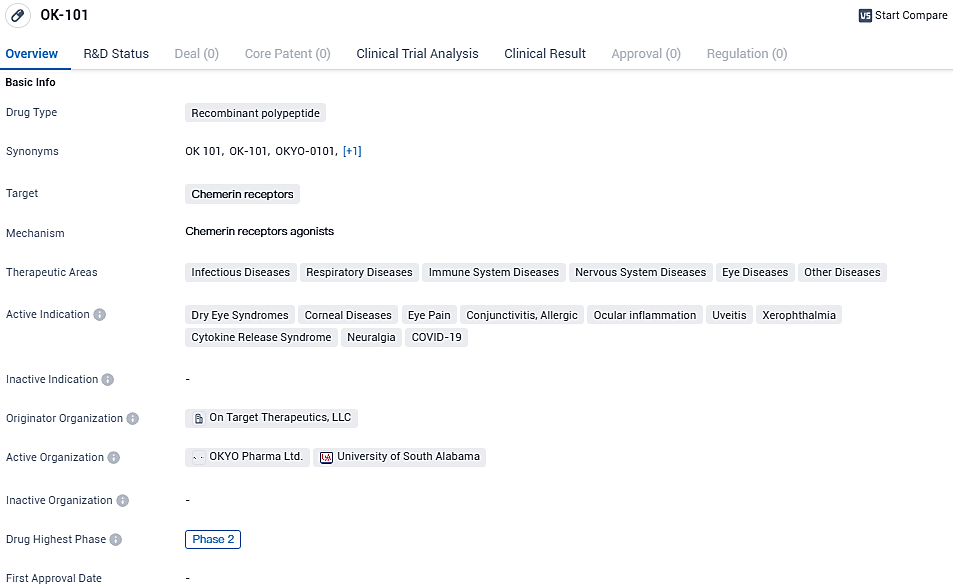Click the Inactive Indication info icon
The height and width of the screenshot is (587, 953).
click(x=108, y=380)
